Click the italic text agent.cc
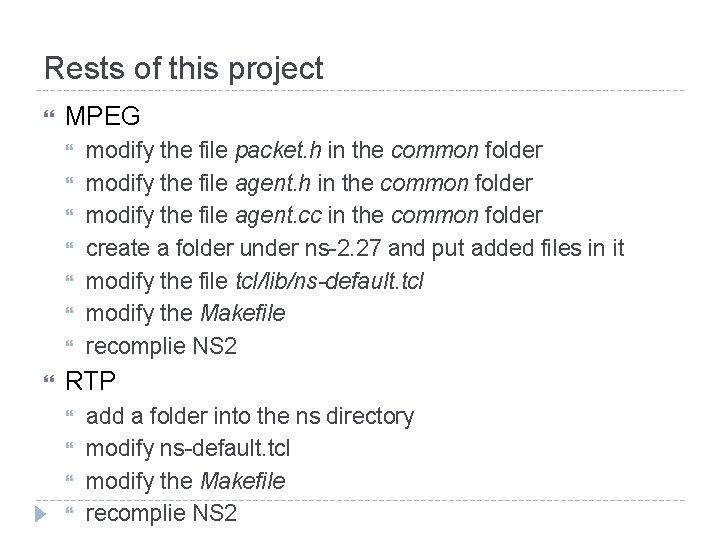Image resolution: width=720 pixels, height=540 pixels. (278, 216)
